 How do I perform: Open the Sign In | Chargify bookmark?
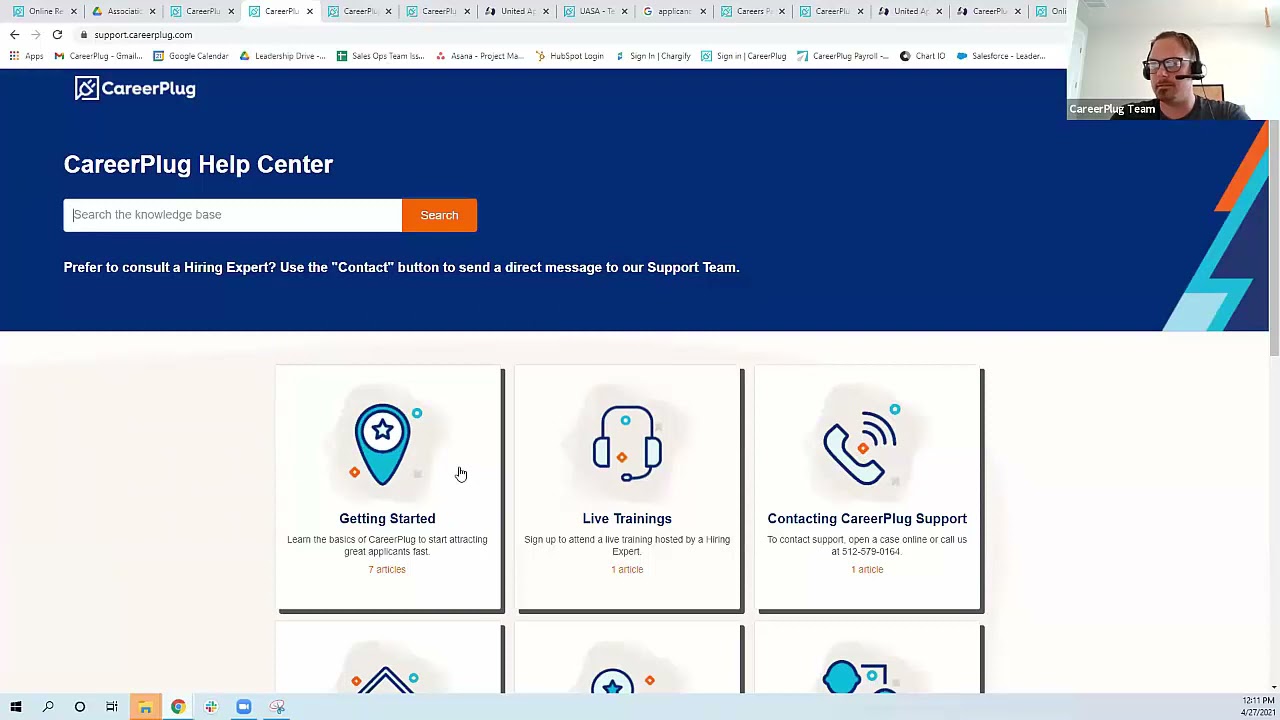pyautogui.click(x=651, y=56)
